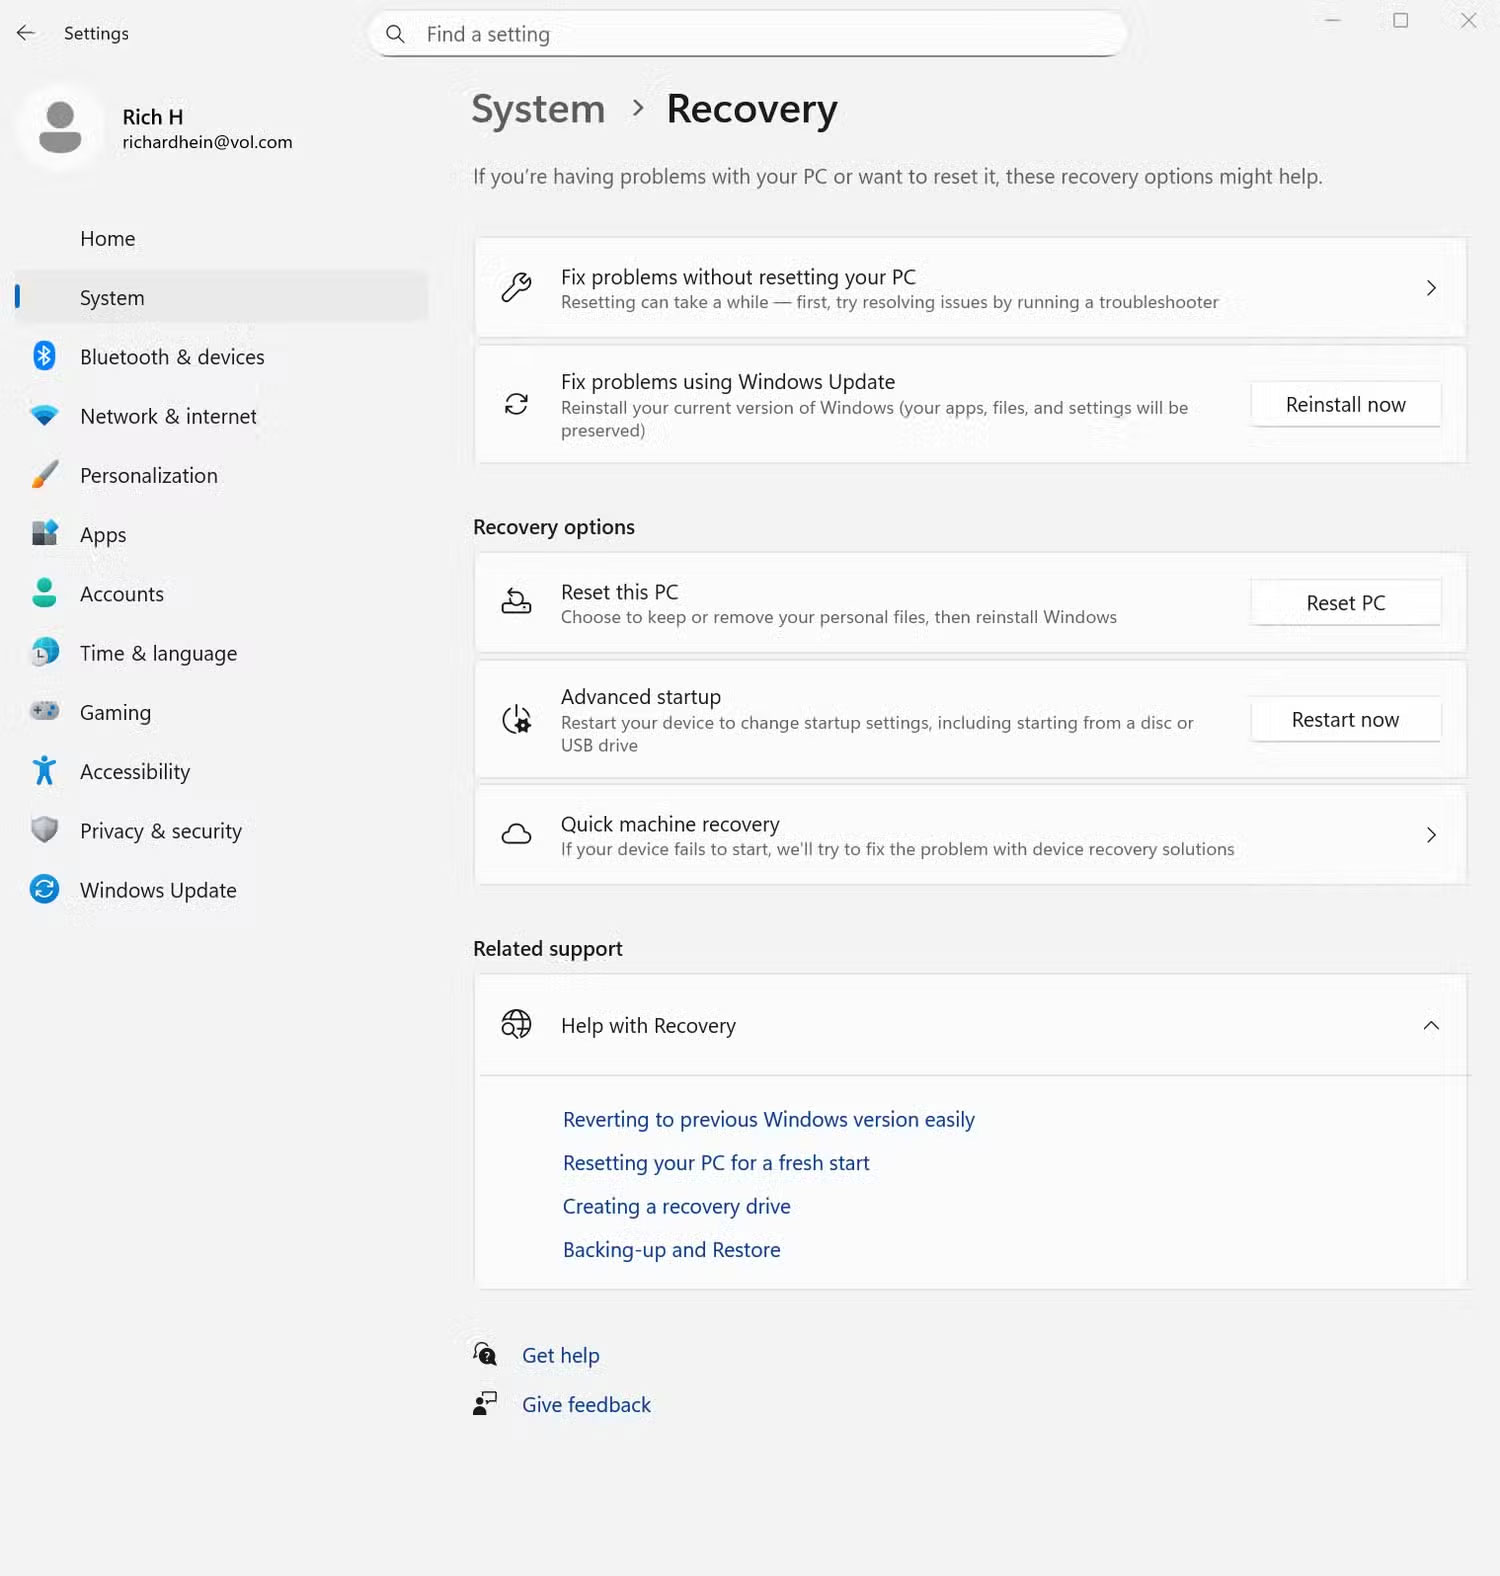Screen dimensions: 1500x1576
Task: Click the refresh icon beside Fix problems using Windows Update
Action: coord(516,404)
